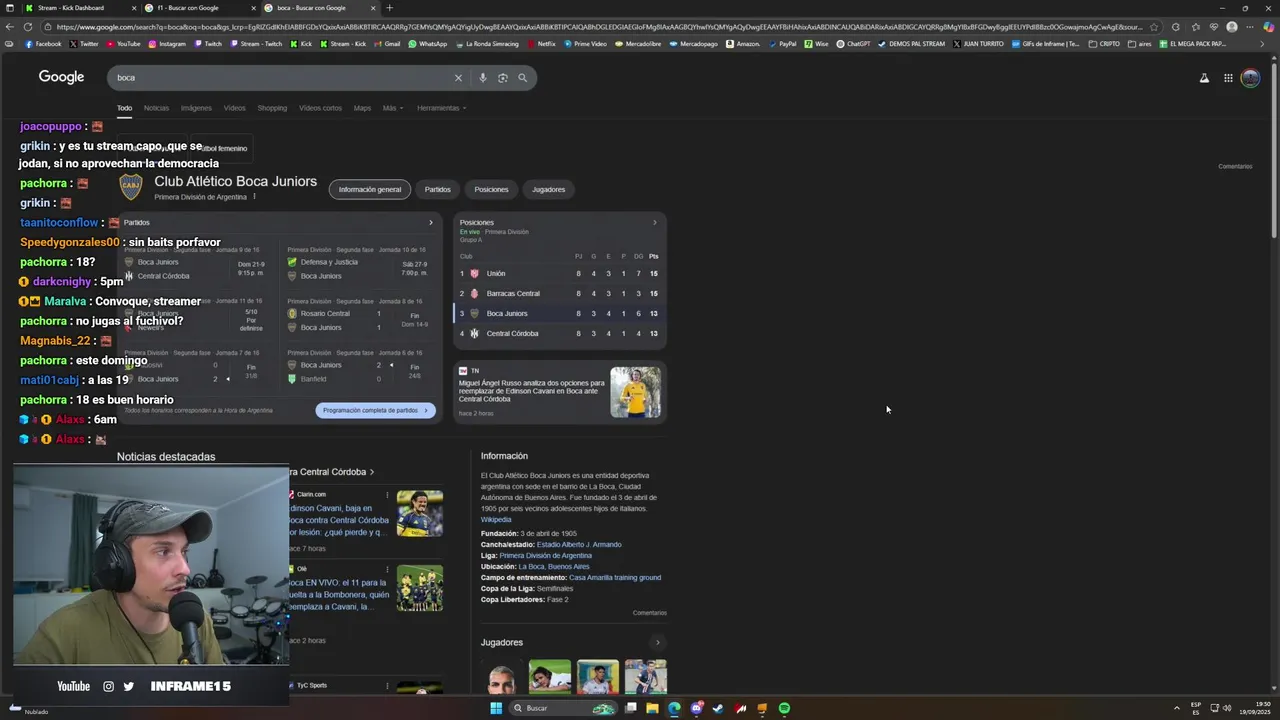
Task: Expand the Jugadores section arrow
Action: [x=657, y=643]
